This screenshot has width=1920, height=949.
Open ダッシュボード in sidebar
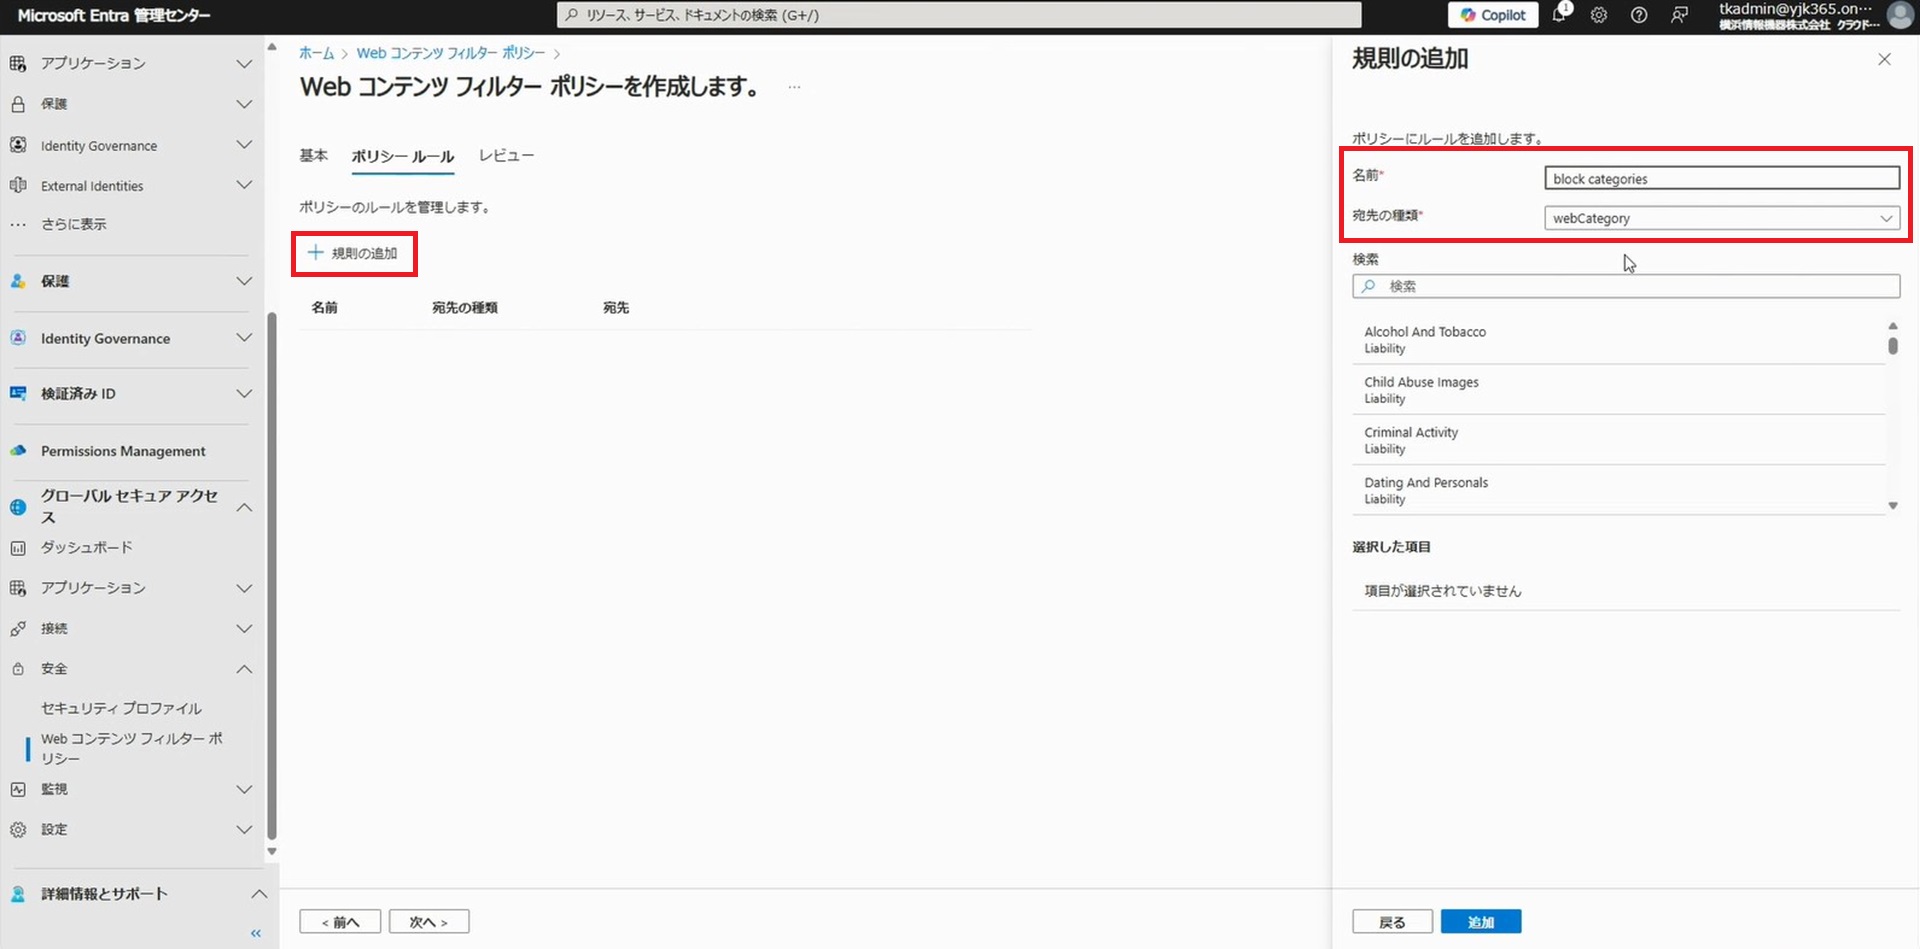pyautogui.click(x=86, y=548)
